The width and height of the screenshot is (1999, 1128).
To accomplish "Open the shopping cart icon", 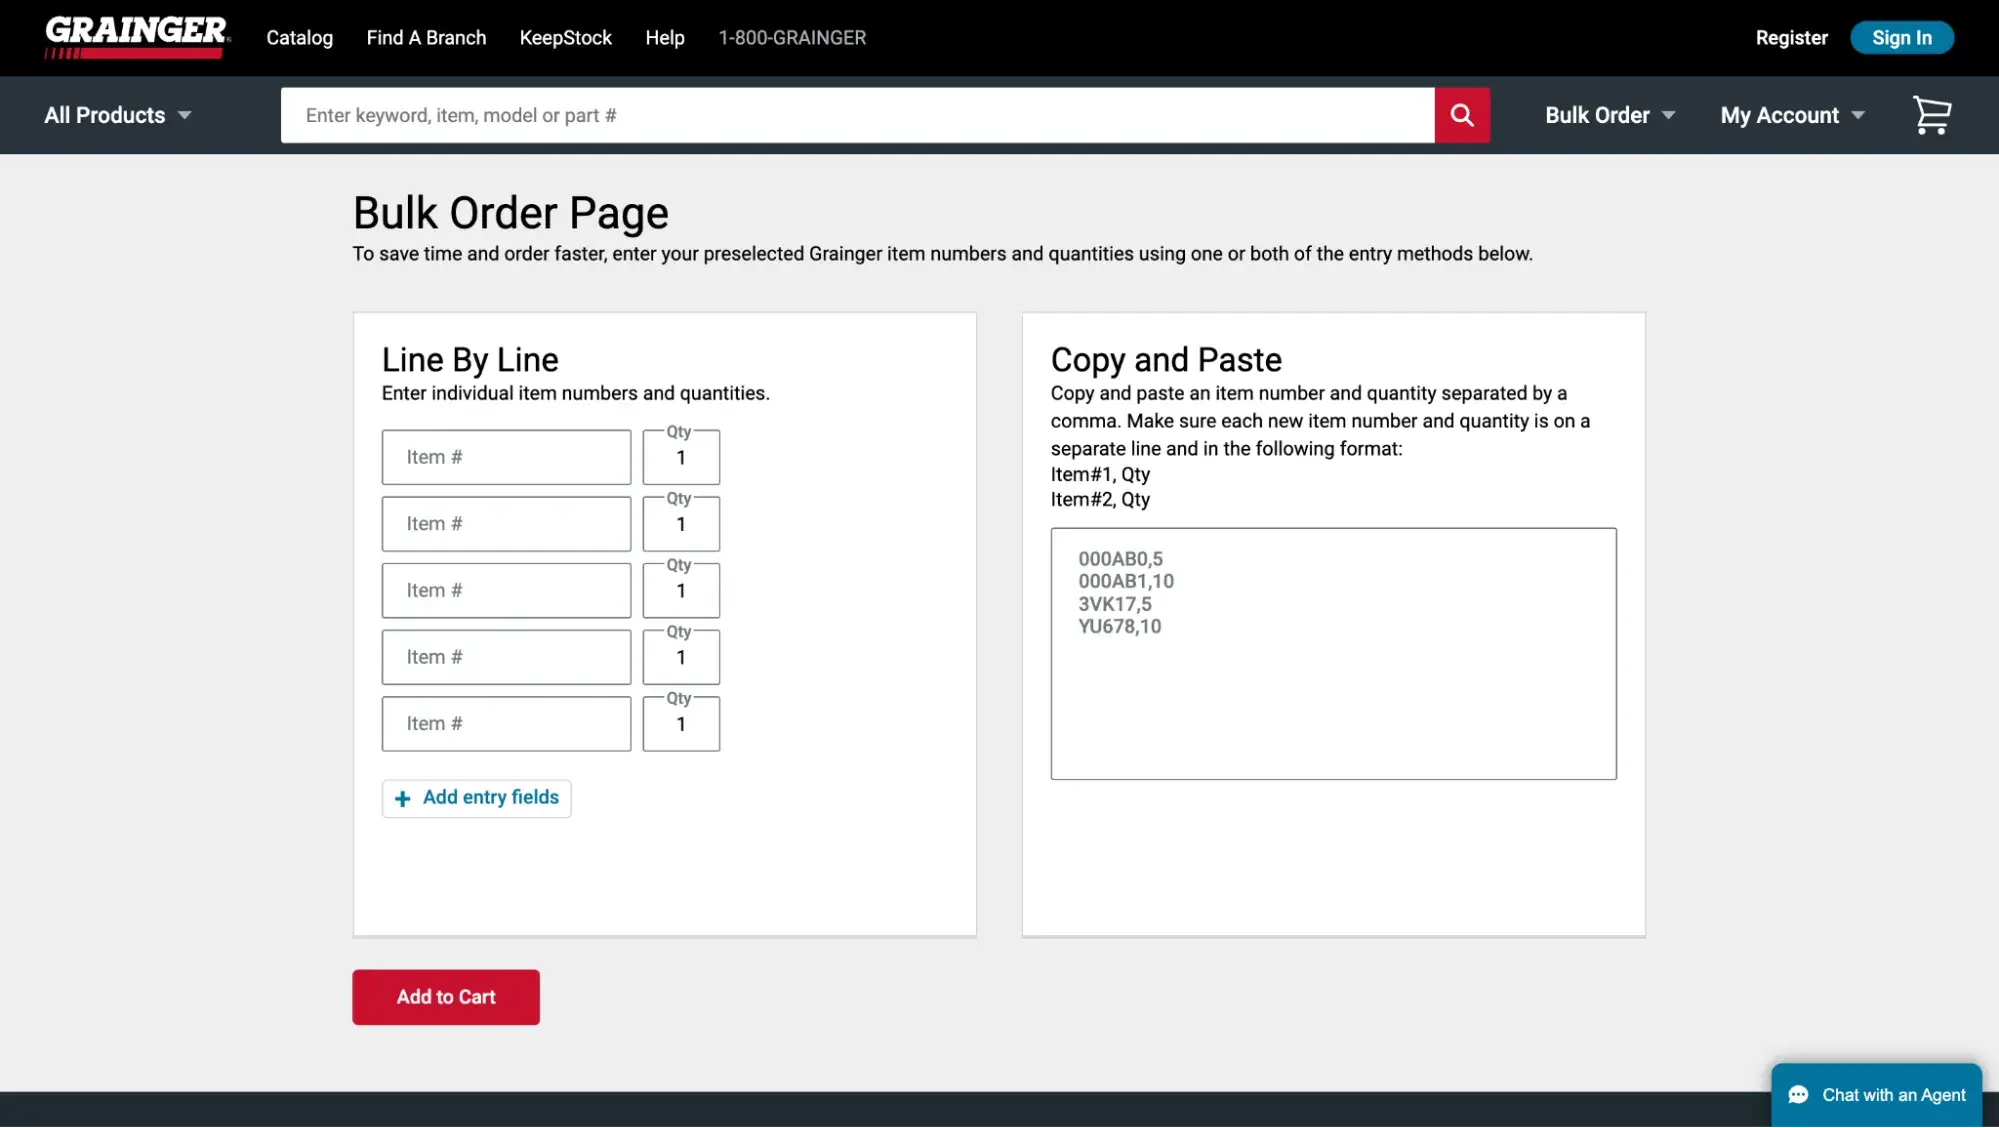I will pos(1931,115).
